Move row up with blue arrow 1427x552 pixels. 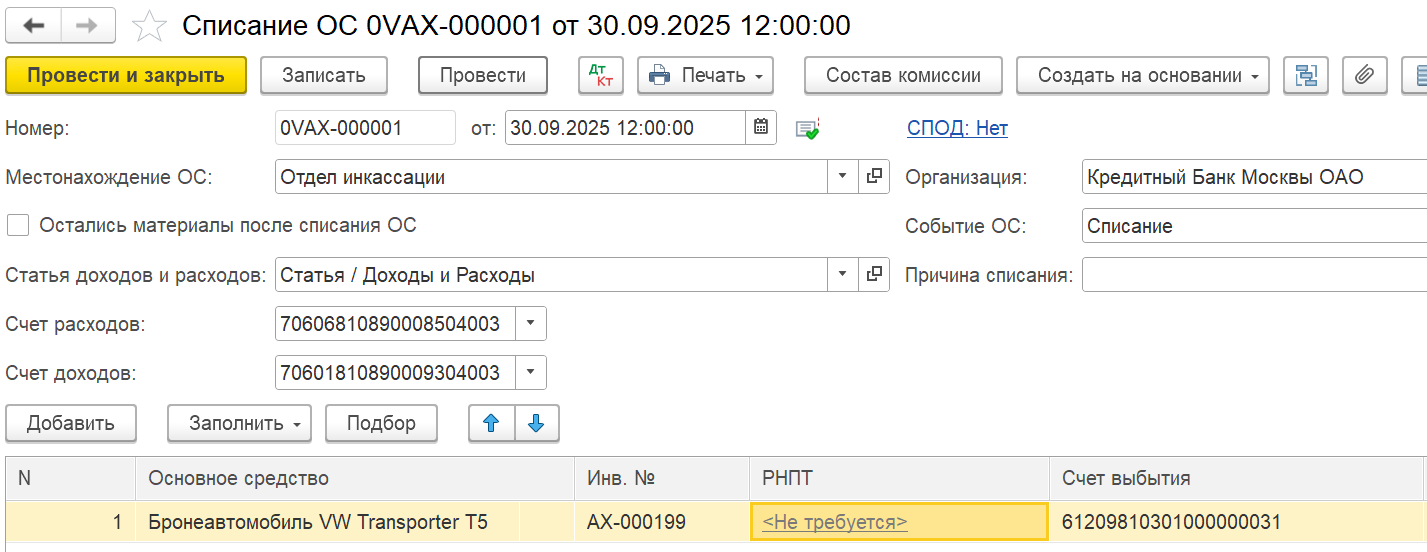[491, 423]
